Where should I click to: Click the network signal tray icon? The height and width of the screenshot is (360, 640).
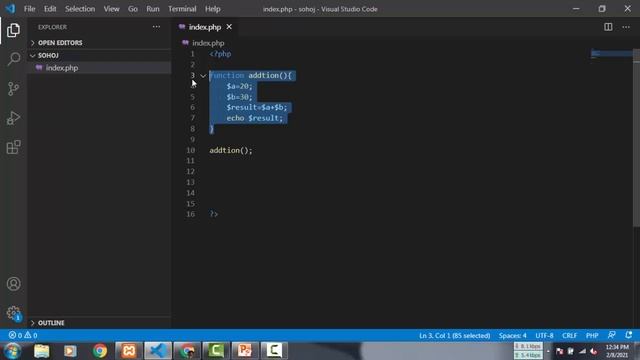582,351
